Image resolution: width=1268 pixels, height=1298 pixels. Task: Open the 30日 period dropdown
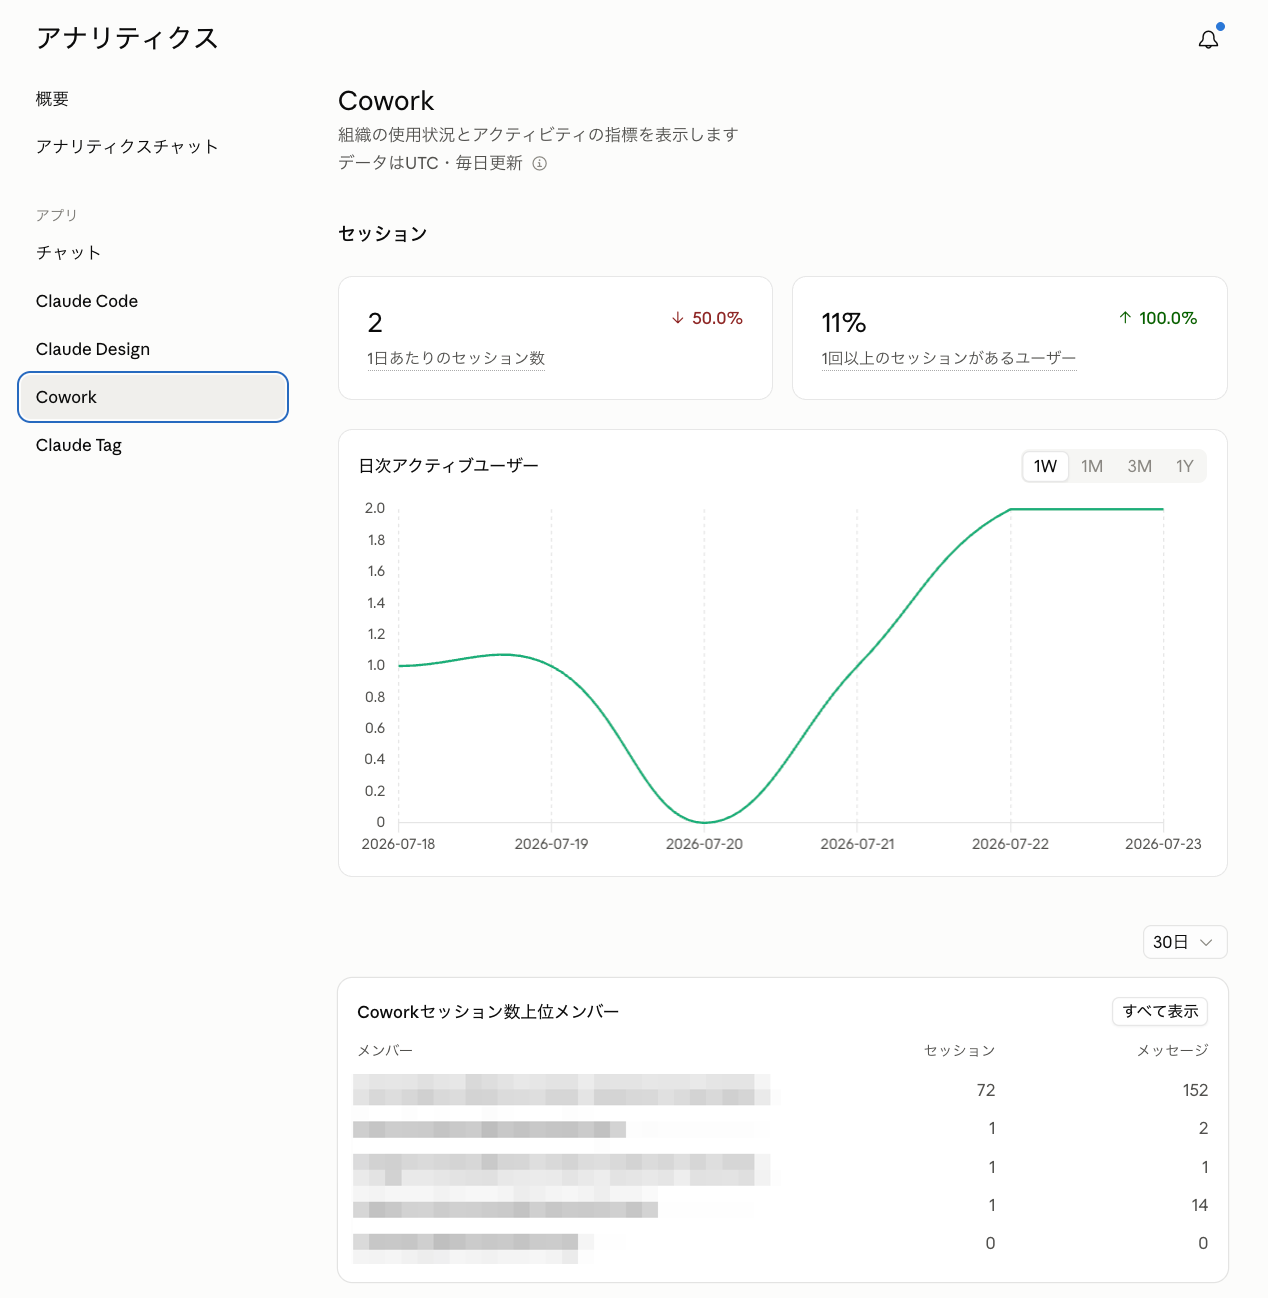tap(1185, 942)
